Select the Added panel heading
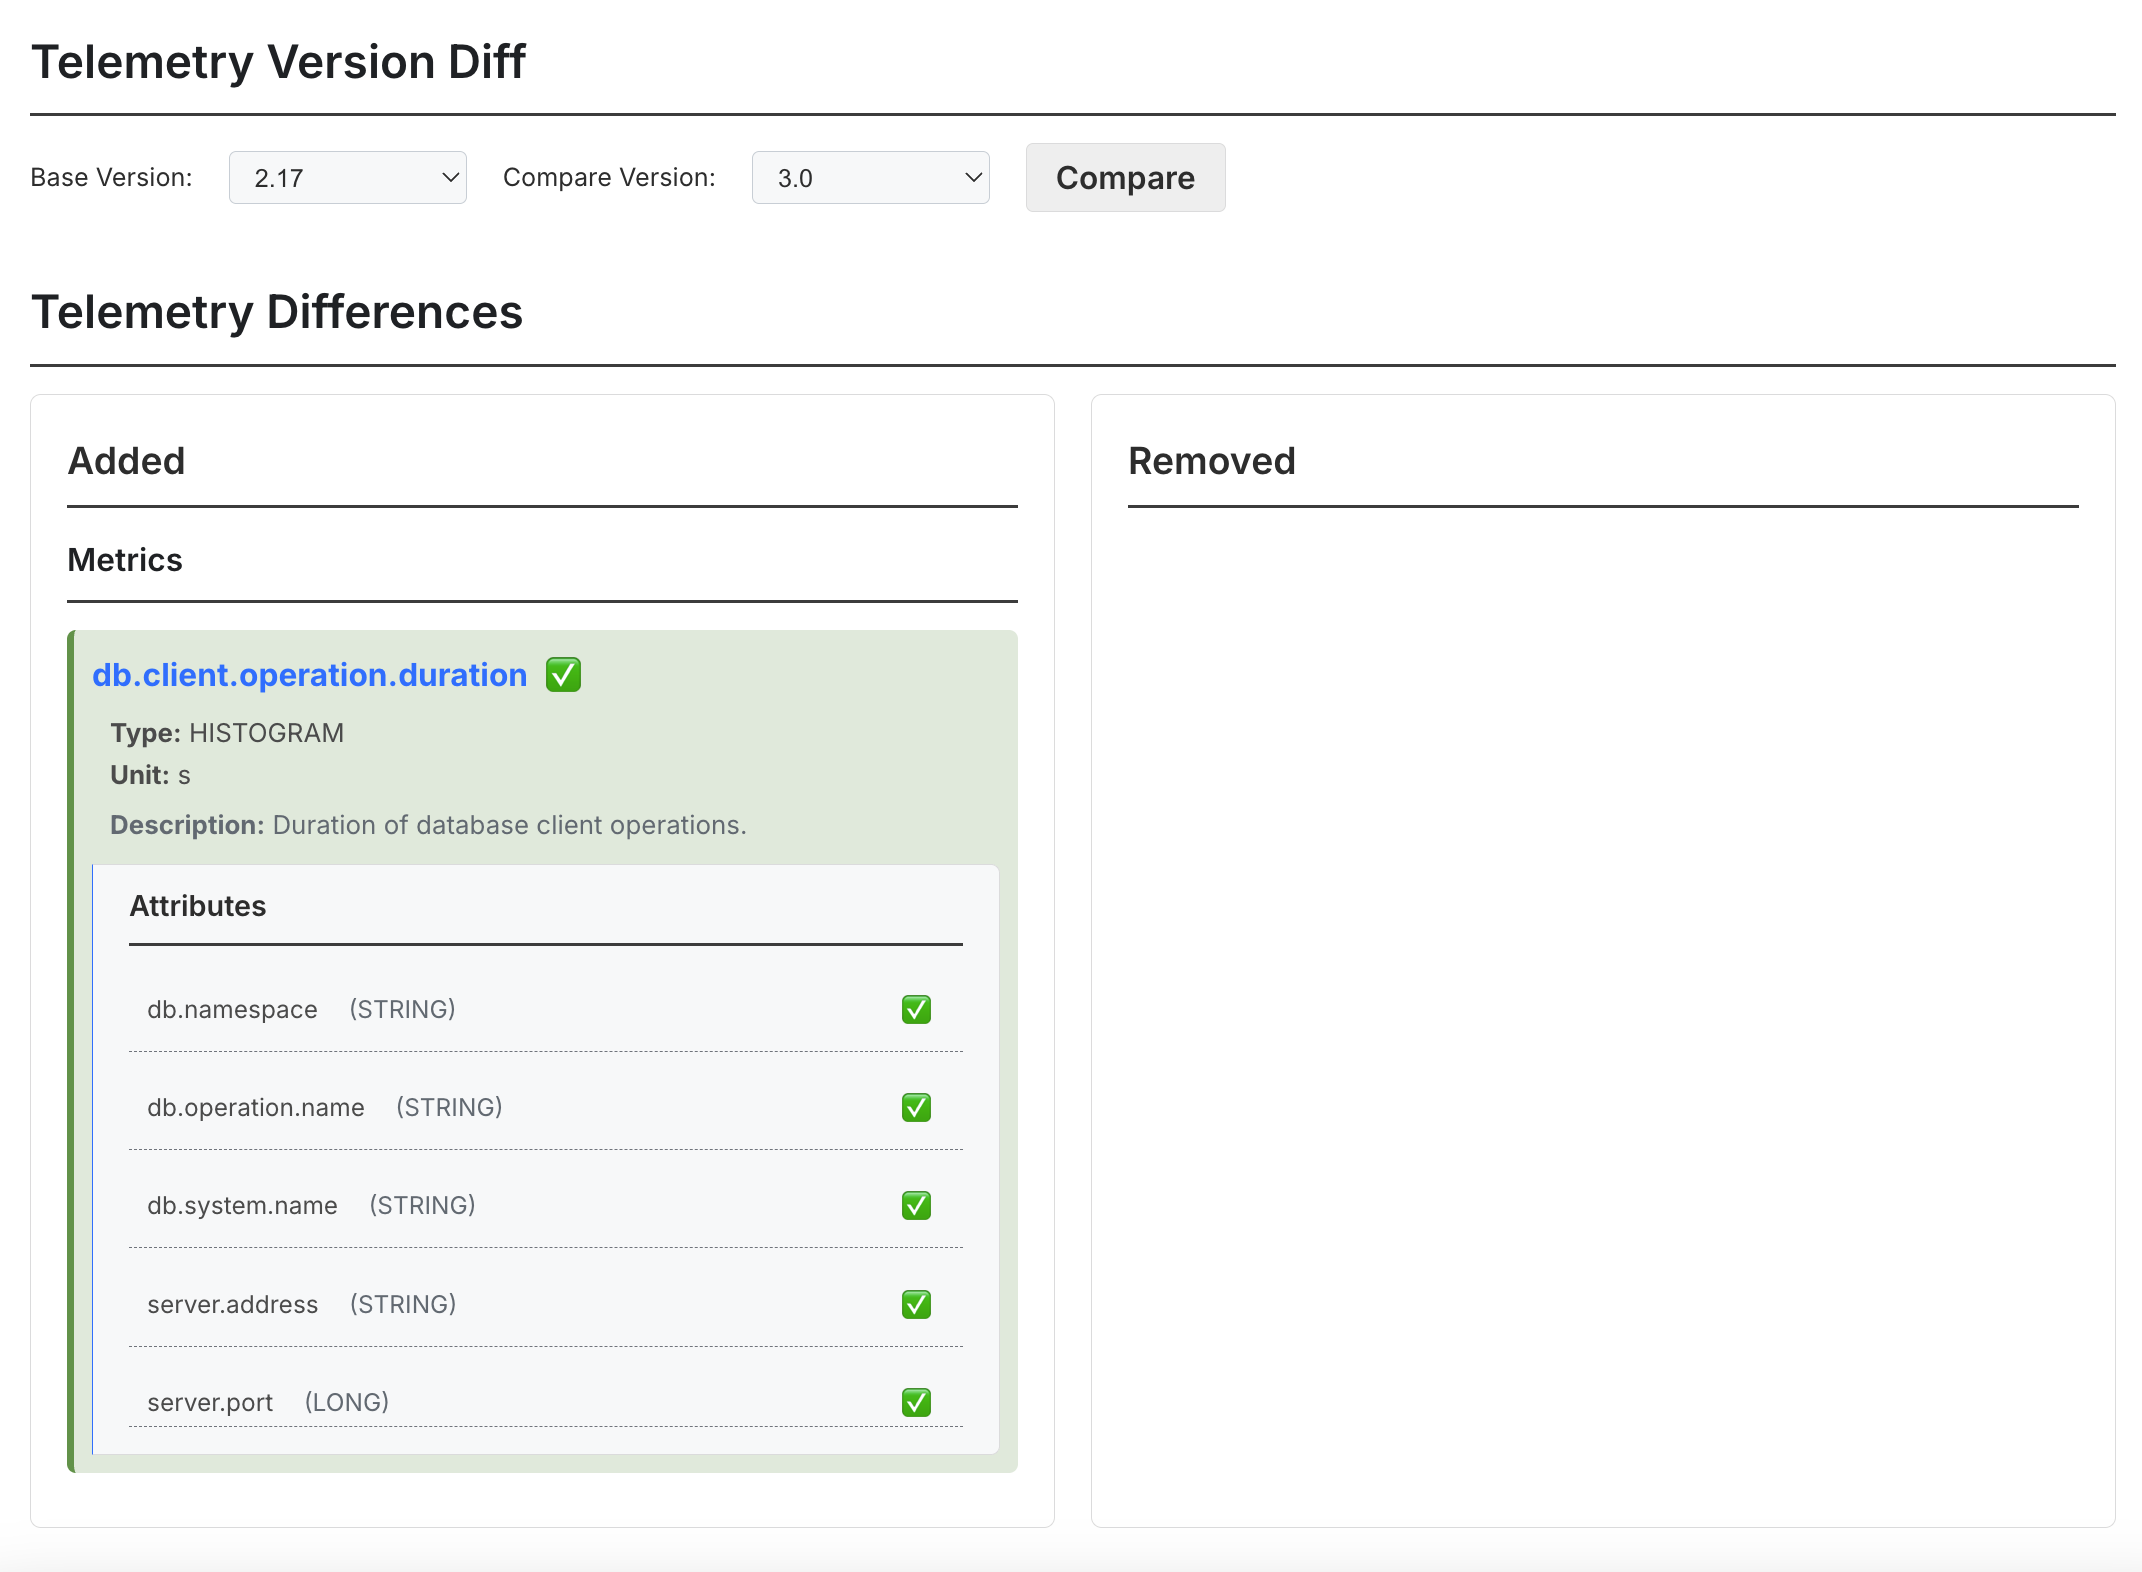2142x1572 pixels. pos(126,461)
